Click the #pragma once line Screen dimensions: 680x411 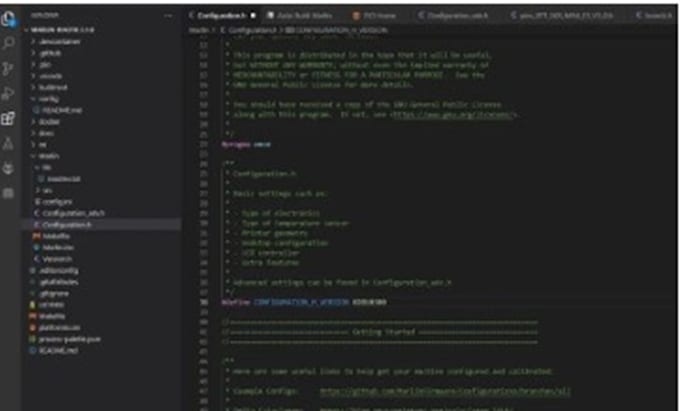click(x=246, y=144)
